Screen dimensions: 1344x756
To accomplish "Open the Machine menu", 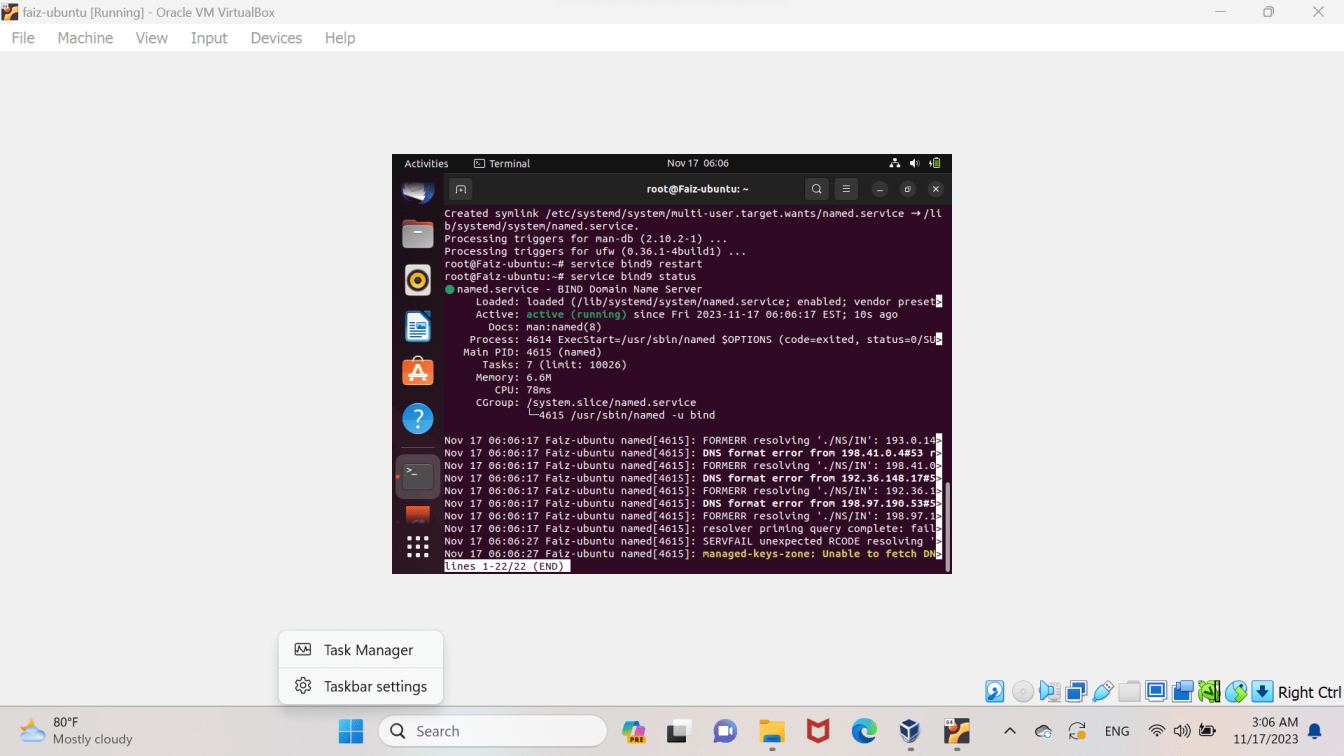I will [x=85, y=38].
